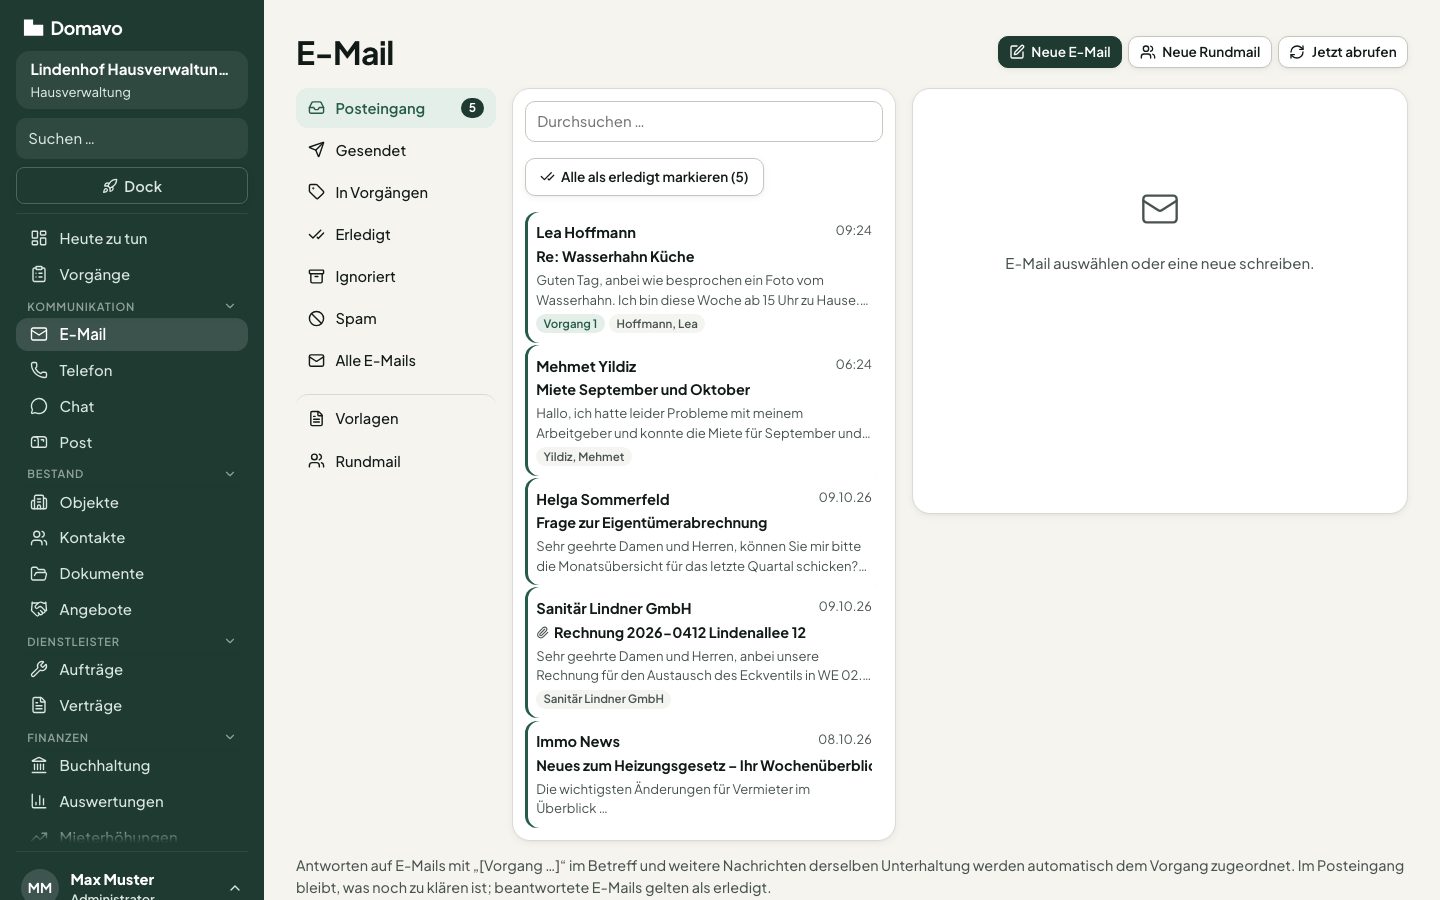Click the sidebar Suchen field
Screen dimensions: 1440x900
(132, 139)
